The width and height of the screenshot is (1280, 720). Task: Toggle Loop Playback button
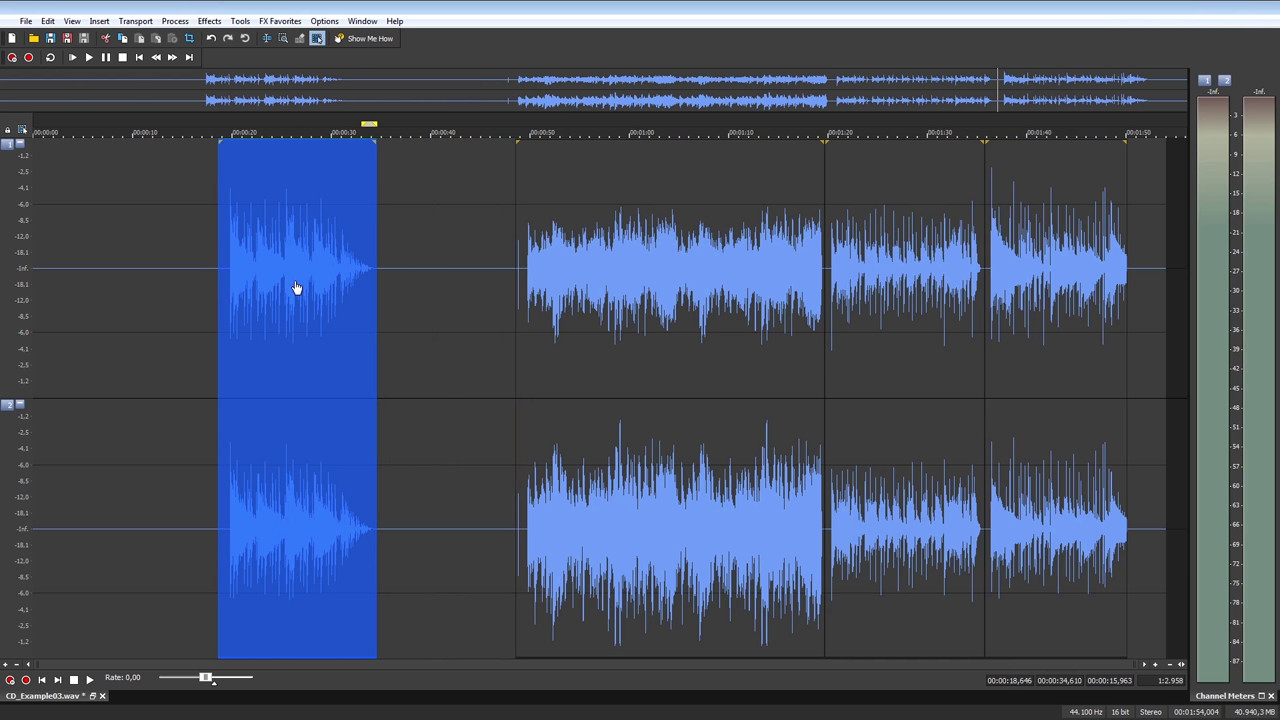tap(50, 57)
